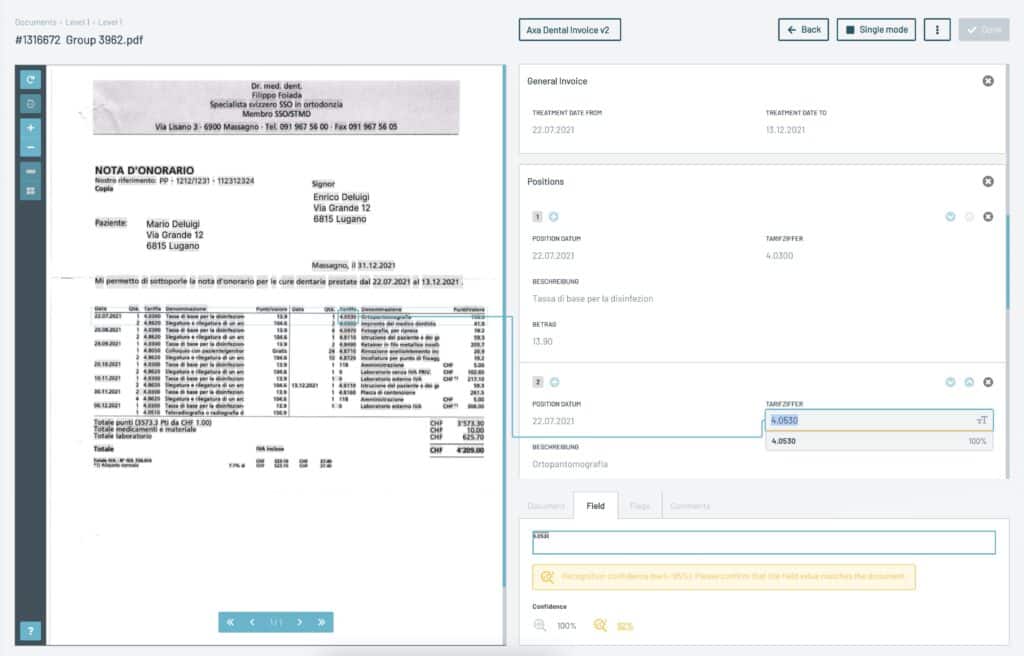Add a row after position 2 with plus icon
The height and width of the screenshot is (656, 1024).
[554, 382]
